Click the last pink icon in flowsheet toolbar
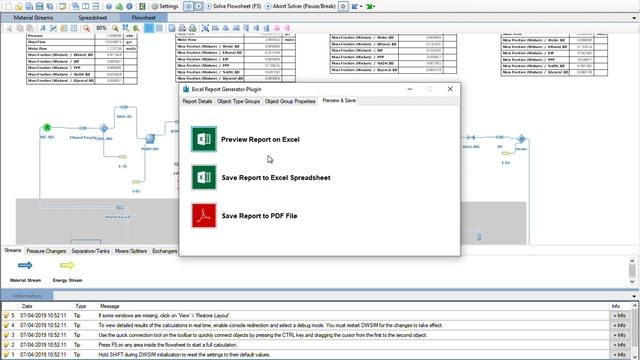The width and height of the screenshot is (640, 360). [287, 28]
